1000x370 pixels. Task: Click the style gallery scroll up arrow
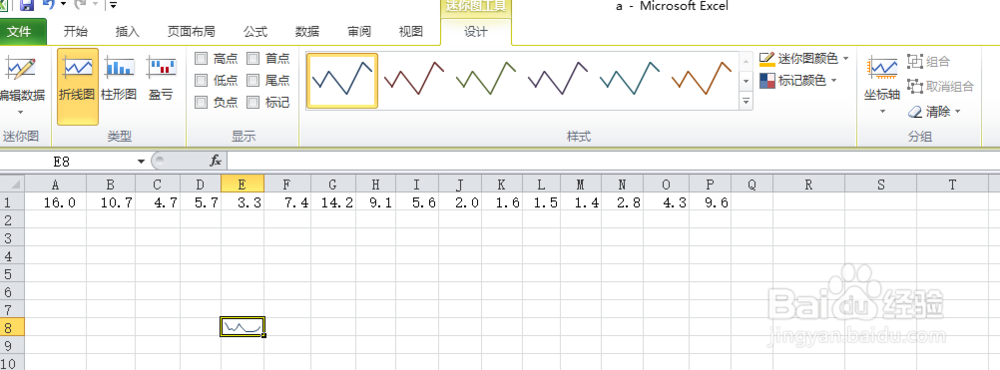point(746,61)
